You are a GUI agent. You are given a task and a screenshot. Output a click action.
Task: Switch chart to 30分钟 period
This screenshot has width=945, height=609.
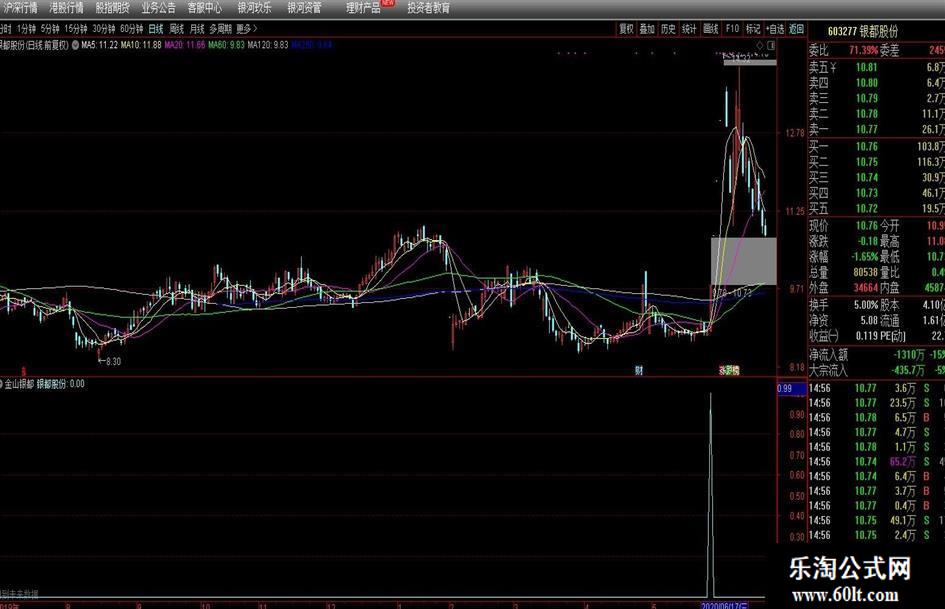[104, 28]
